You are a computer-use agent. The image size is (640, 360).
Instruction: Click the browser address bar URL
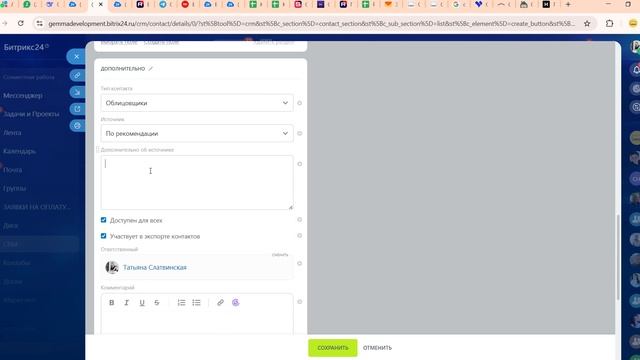(311, 24)
